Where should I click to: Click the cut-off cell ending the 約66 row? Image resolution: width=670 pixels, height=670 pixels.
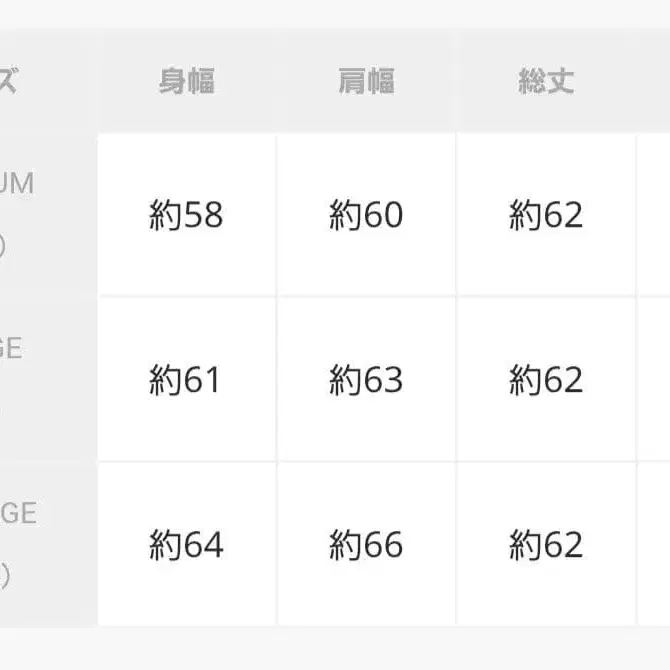(x=655, y=545)
